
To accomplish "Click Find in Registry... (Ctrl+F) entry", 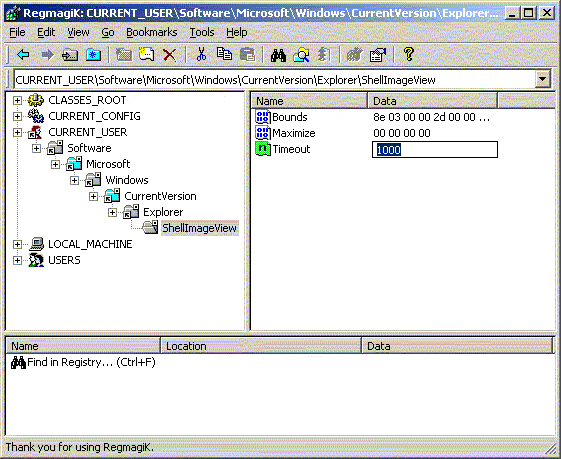I will pos(91,362).
